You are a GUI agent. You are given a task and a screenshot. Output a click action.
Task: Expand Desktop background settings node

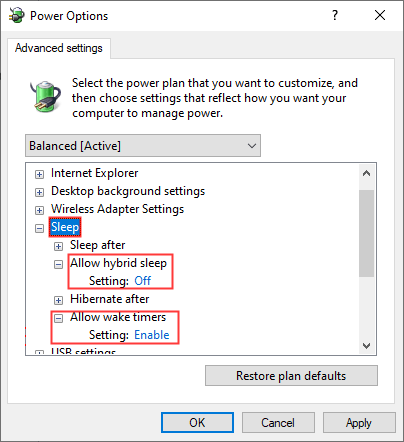point(39,192)
